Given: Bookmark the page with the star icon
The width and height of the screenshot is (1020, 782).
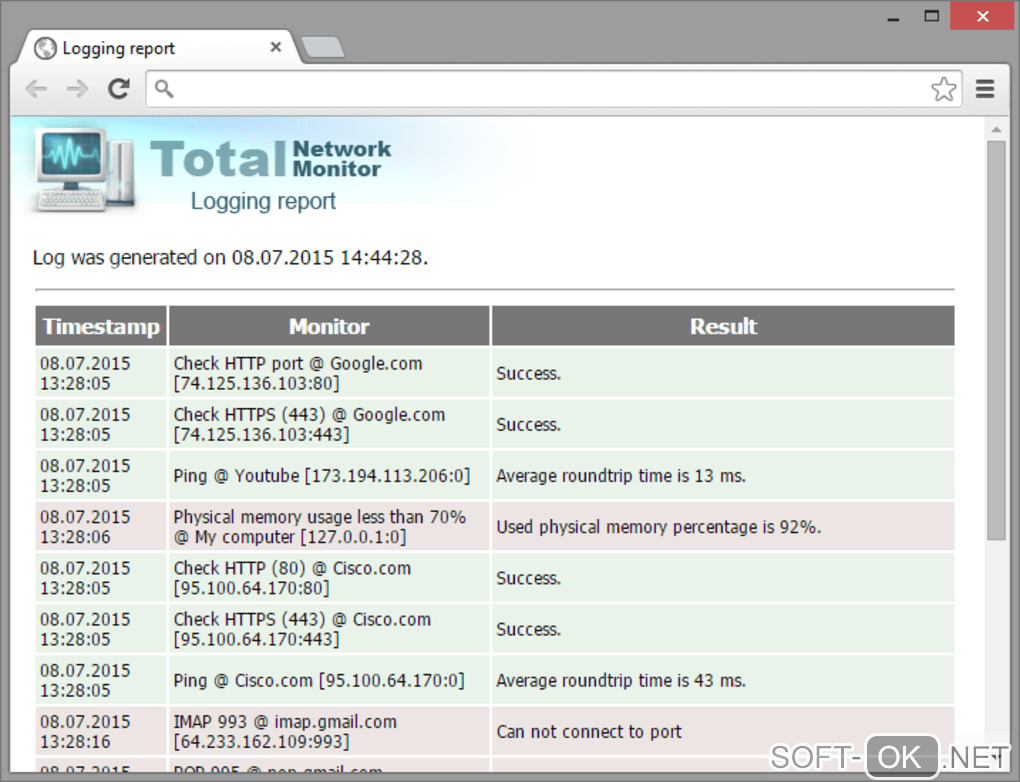Looking at the screenshot, I should (943, 89).
